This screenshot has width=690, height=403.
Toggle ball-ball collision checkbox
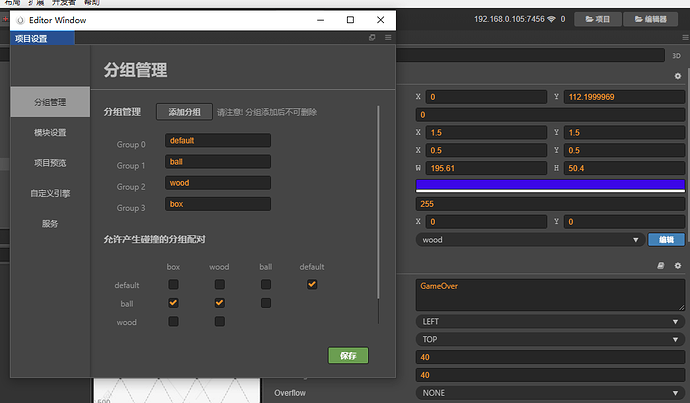266,303
